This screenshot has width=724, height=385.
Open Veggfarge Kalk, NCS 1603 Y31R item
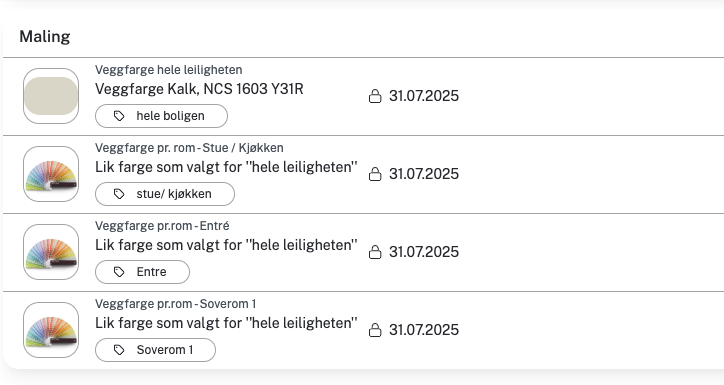[199, 89]
